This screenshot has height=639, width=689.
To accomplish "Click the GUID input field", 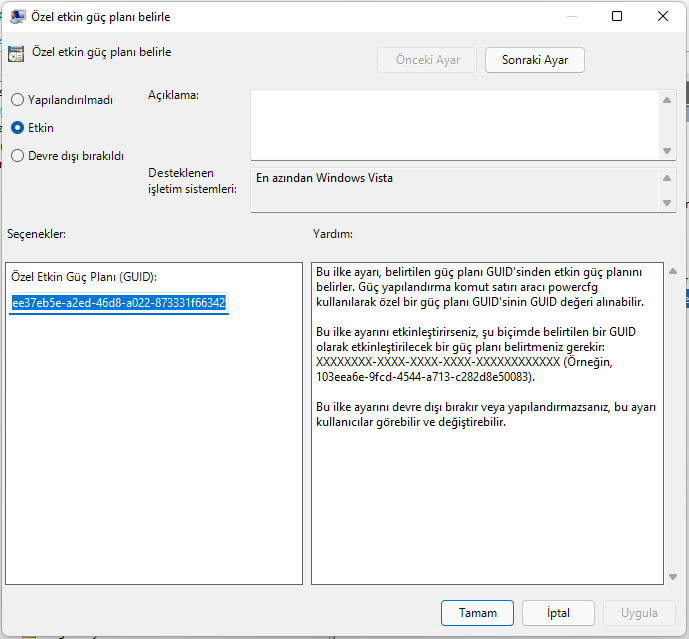I will 119,303.
